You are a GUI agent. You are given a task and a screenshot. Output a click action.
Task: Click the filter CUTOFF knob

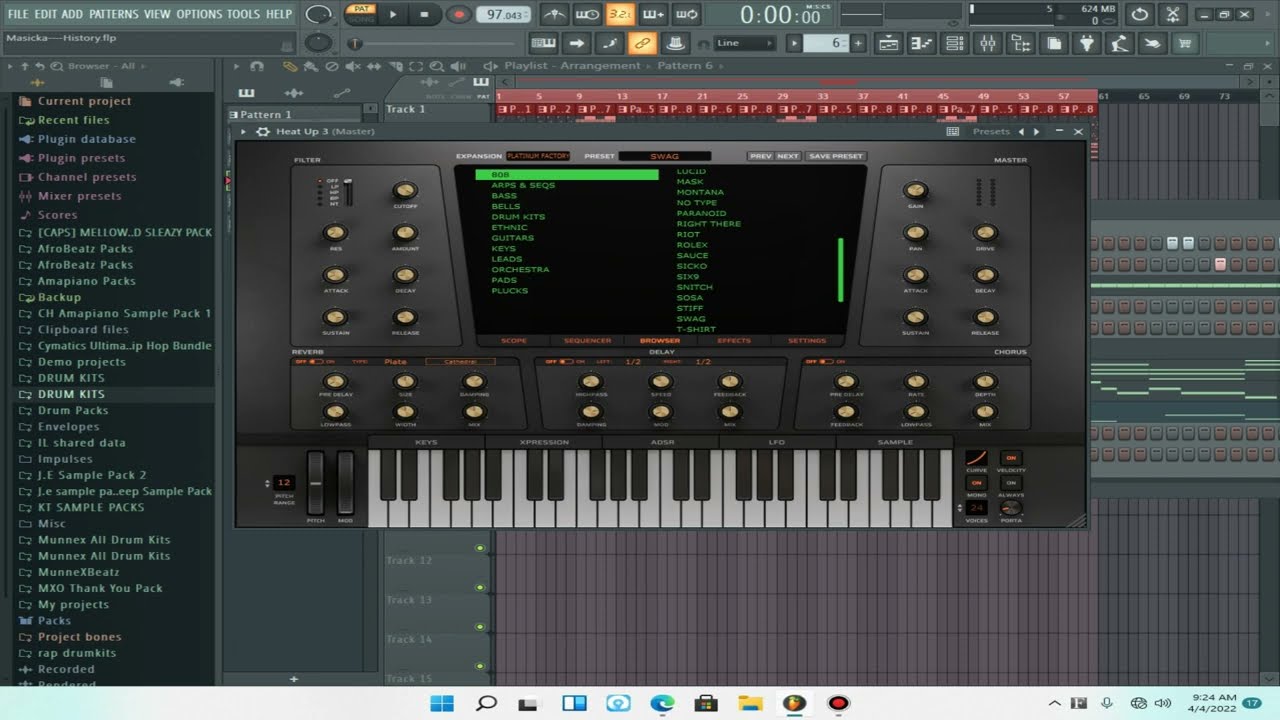tap(405, 191)
